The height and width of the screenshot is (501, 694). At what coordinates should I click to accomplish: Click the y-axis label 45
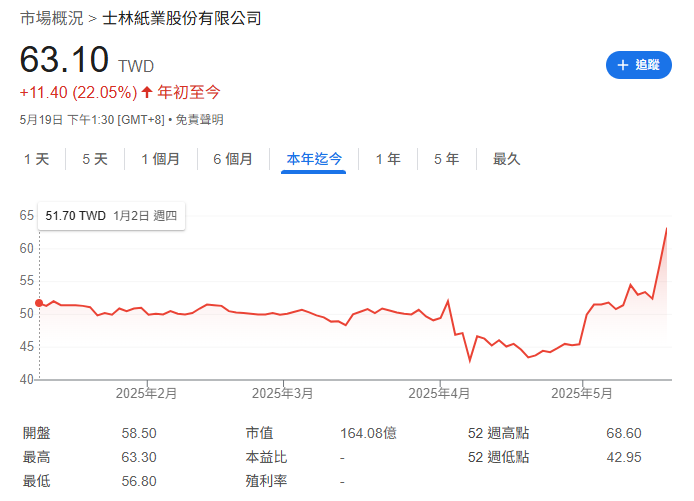(27, 347)
